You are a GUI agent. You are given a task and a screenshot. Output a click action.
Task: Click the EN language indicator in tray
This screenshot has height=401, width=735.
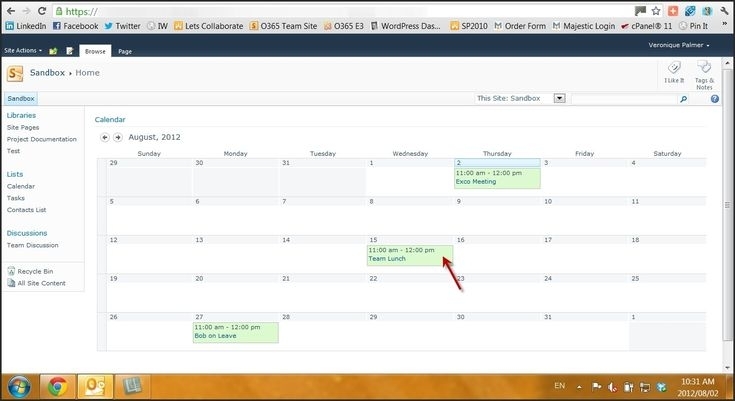coord(559,386)
